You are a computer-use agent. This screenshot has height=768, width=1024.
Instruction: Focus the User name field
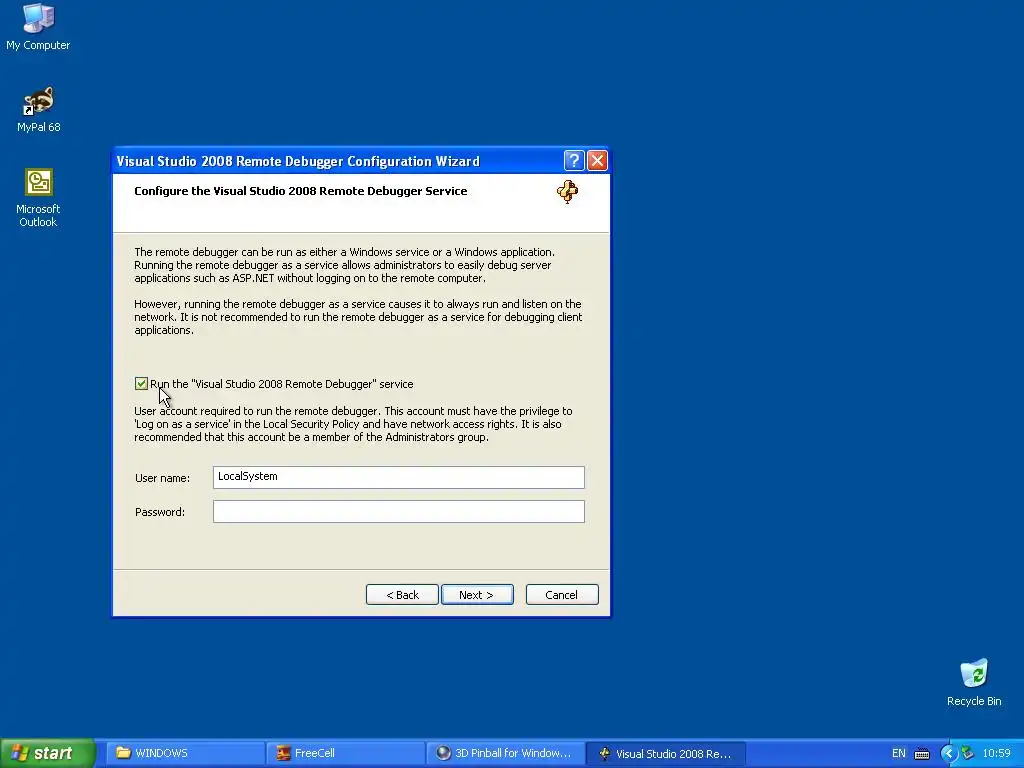pyautogui.click(x=398, y=477)
